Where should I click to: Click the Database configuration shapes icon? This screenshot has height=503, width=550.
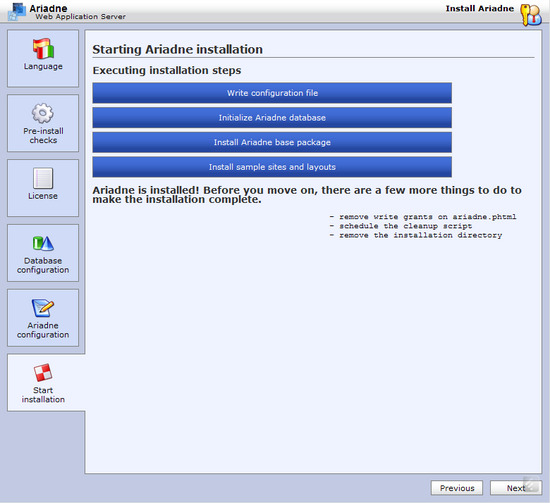[x=43, y=243]
